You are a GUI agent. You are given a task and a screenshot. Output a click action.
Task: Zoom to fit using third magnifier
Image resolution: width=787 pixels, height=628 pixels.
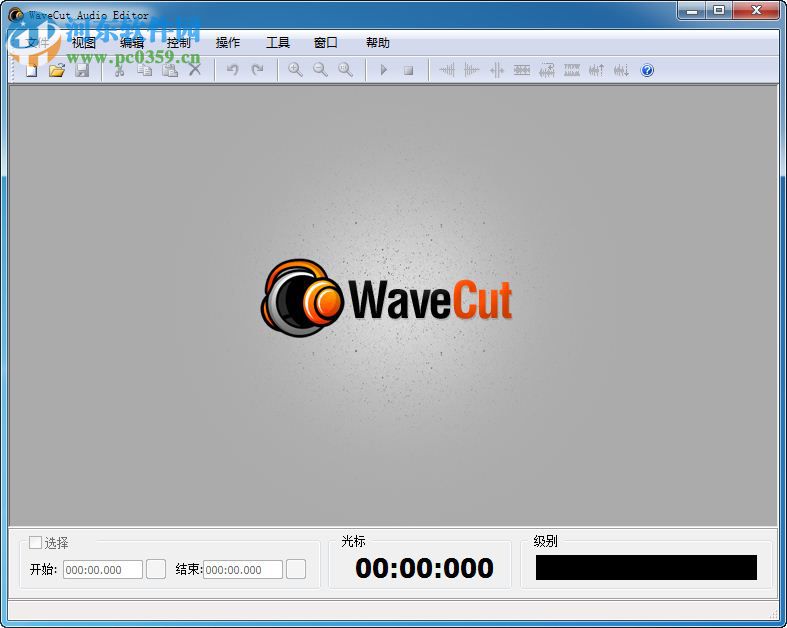[x=345, y=70]
